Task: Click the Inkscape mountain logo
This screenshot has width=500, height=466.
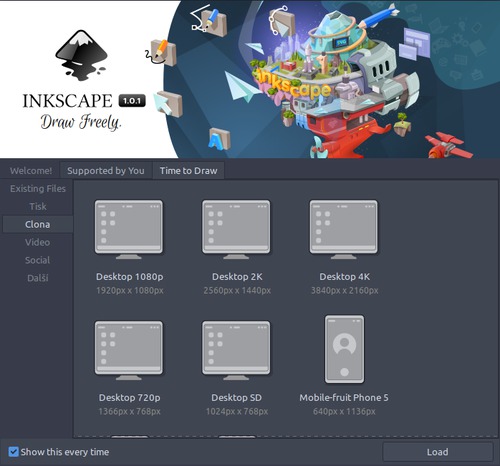Action: 81,55
